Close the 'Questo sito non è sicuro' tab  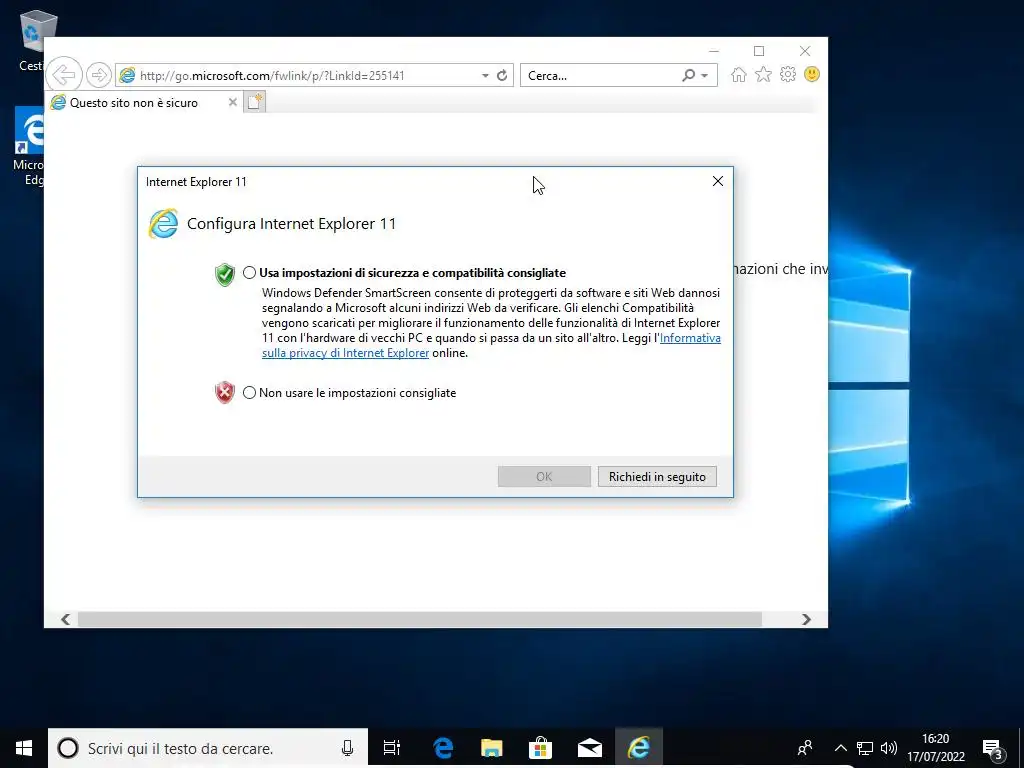tap(232, 103)
